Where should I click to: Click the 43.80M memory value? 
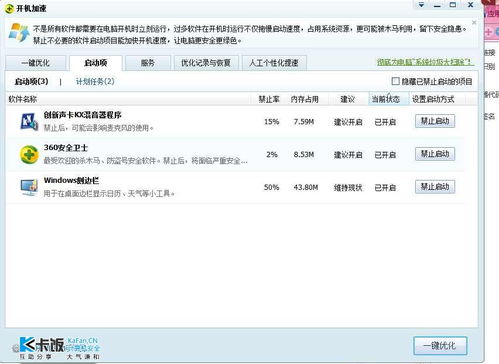[x=306, y=187]
